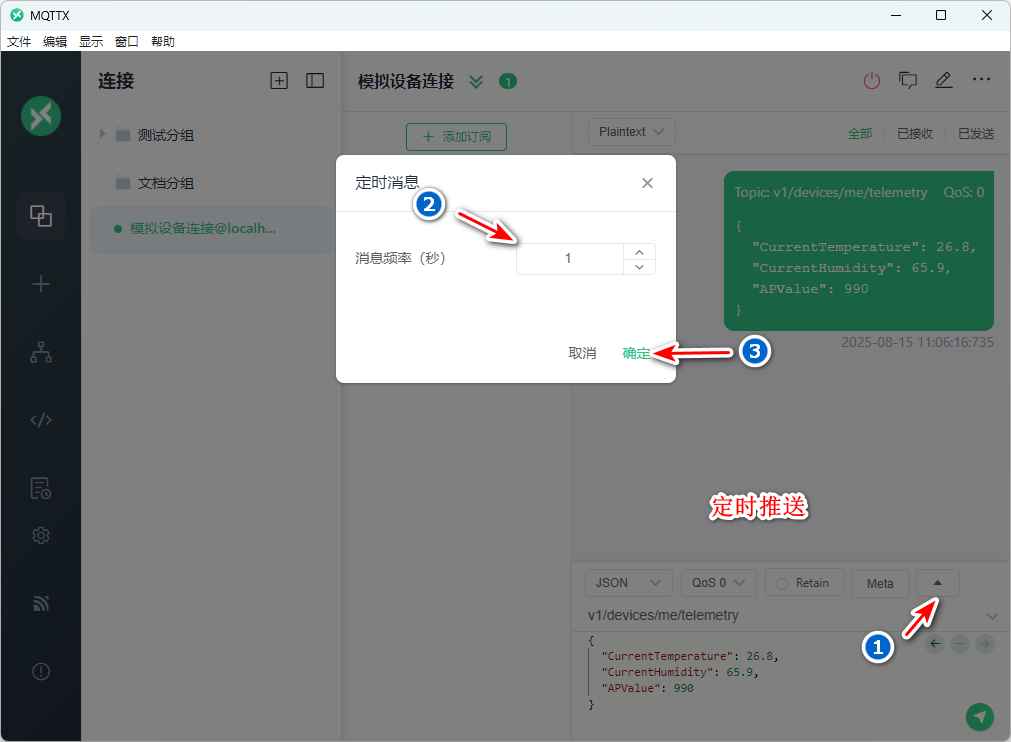Click the message frequency input field
This screenshot has width=1011, height=742.
click(x=569, y=259)
